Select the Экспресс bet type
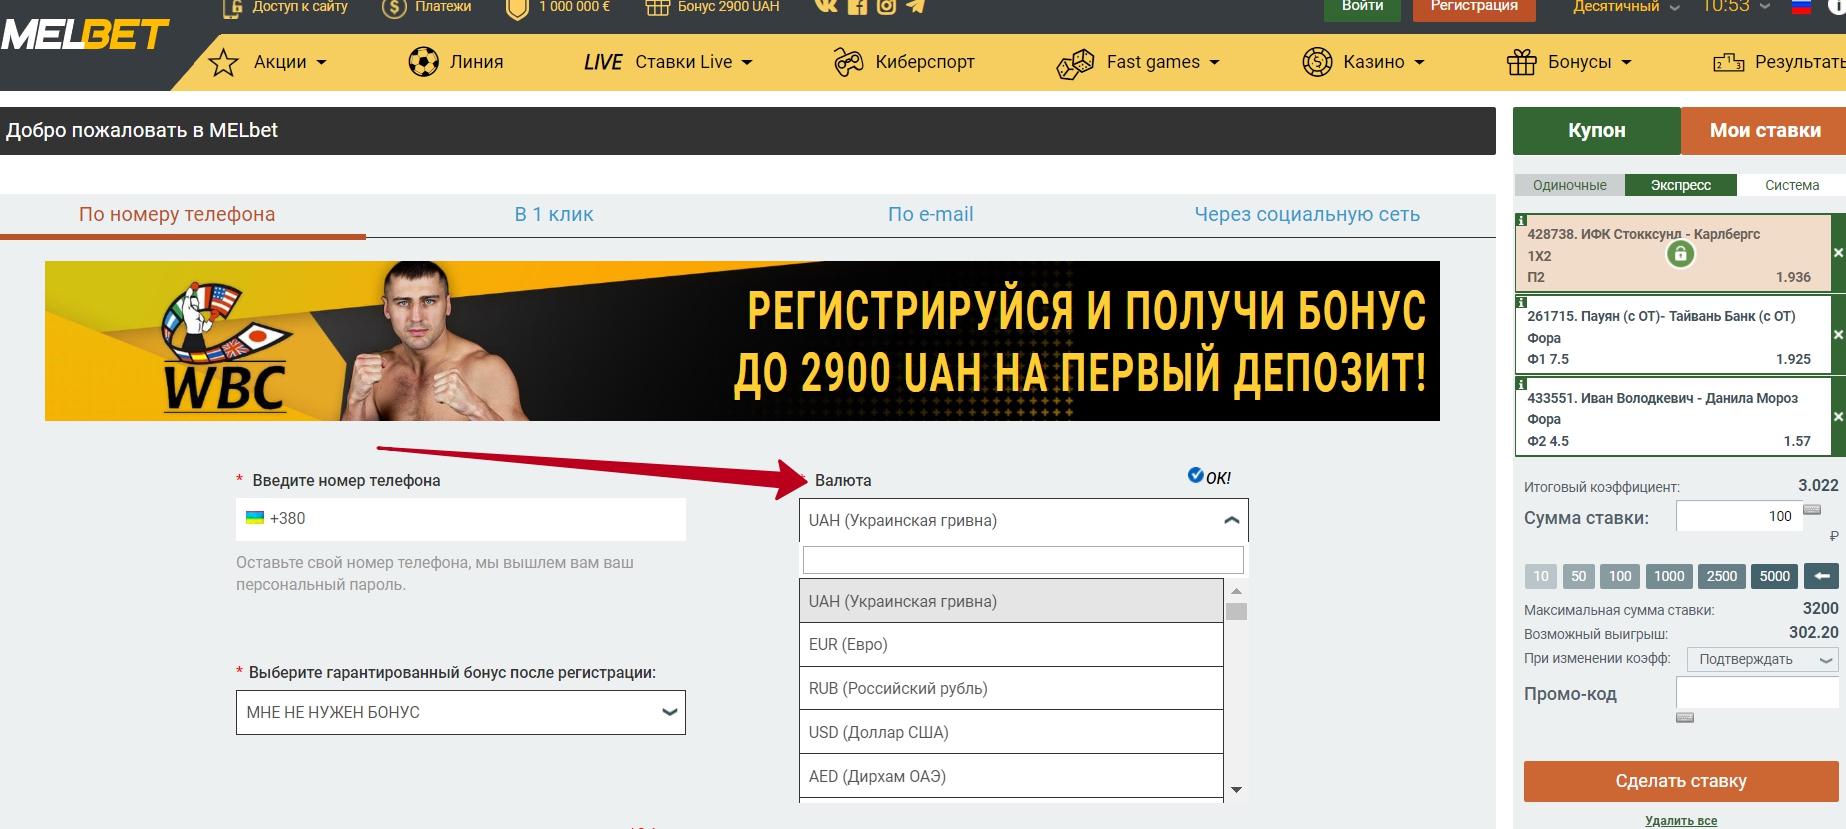This screenshot has height=829, width=1846. click(x=1681, y=185)
